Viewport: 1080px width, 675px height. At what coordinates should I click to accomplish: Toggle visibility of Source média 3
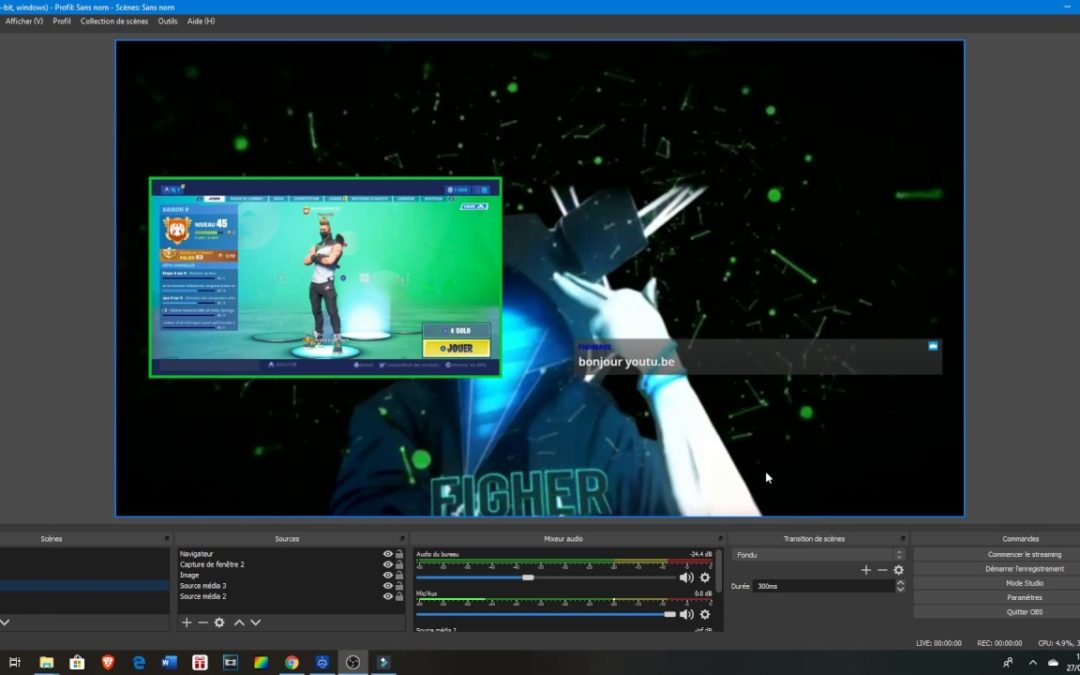pos(387,586)
